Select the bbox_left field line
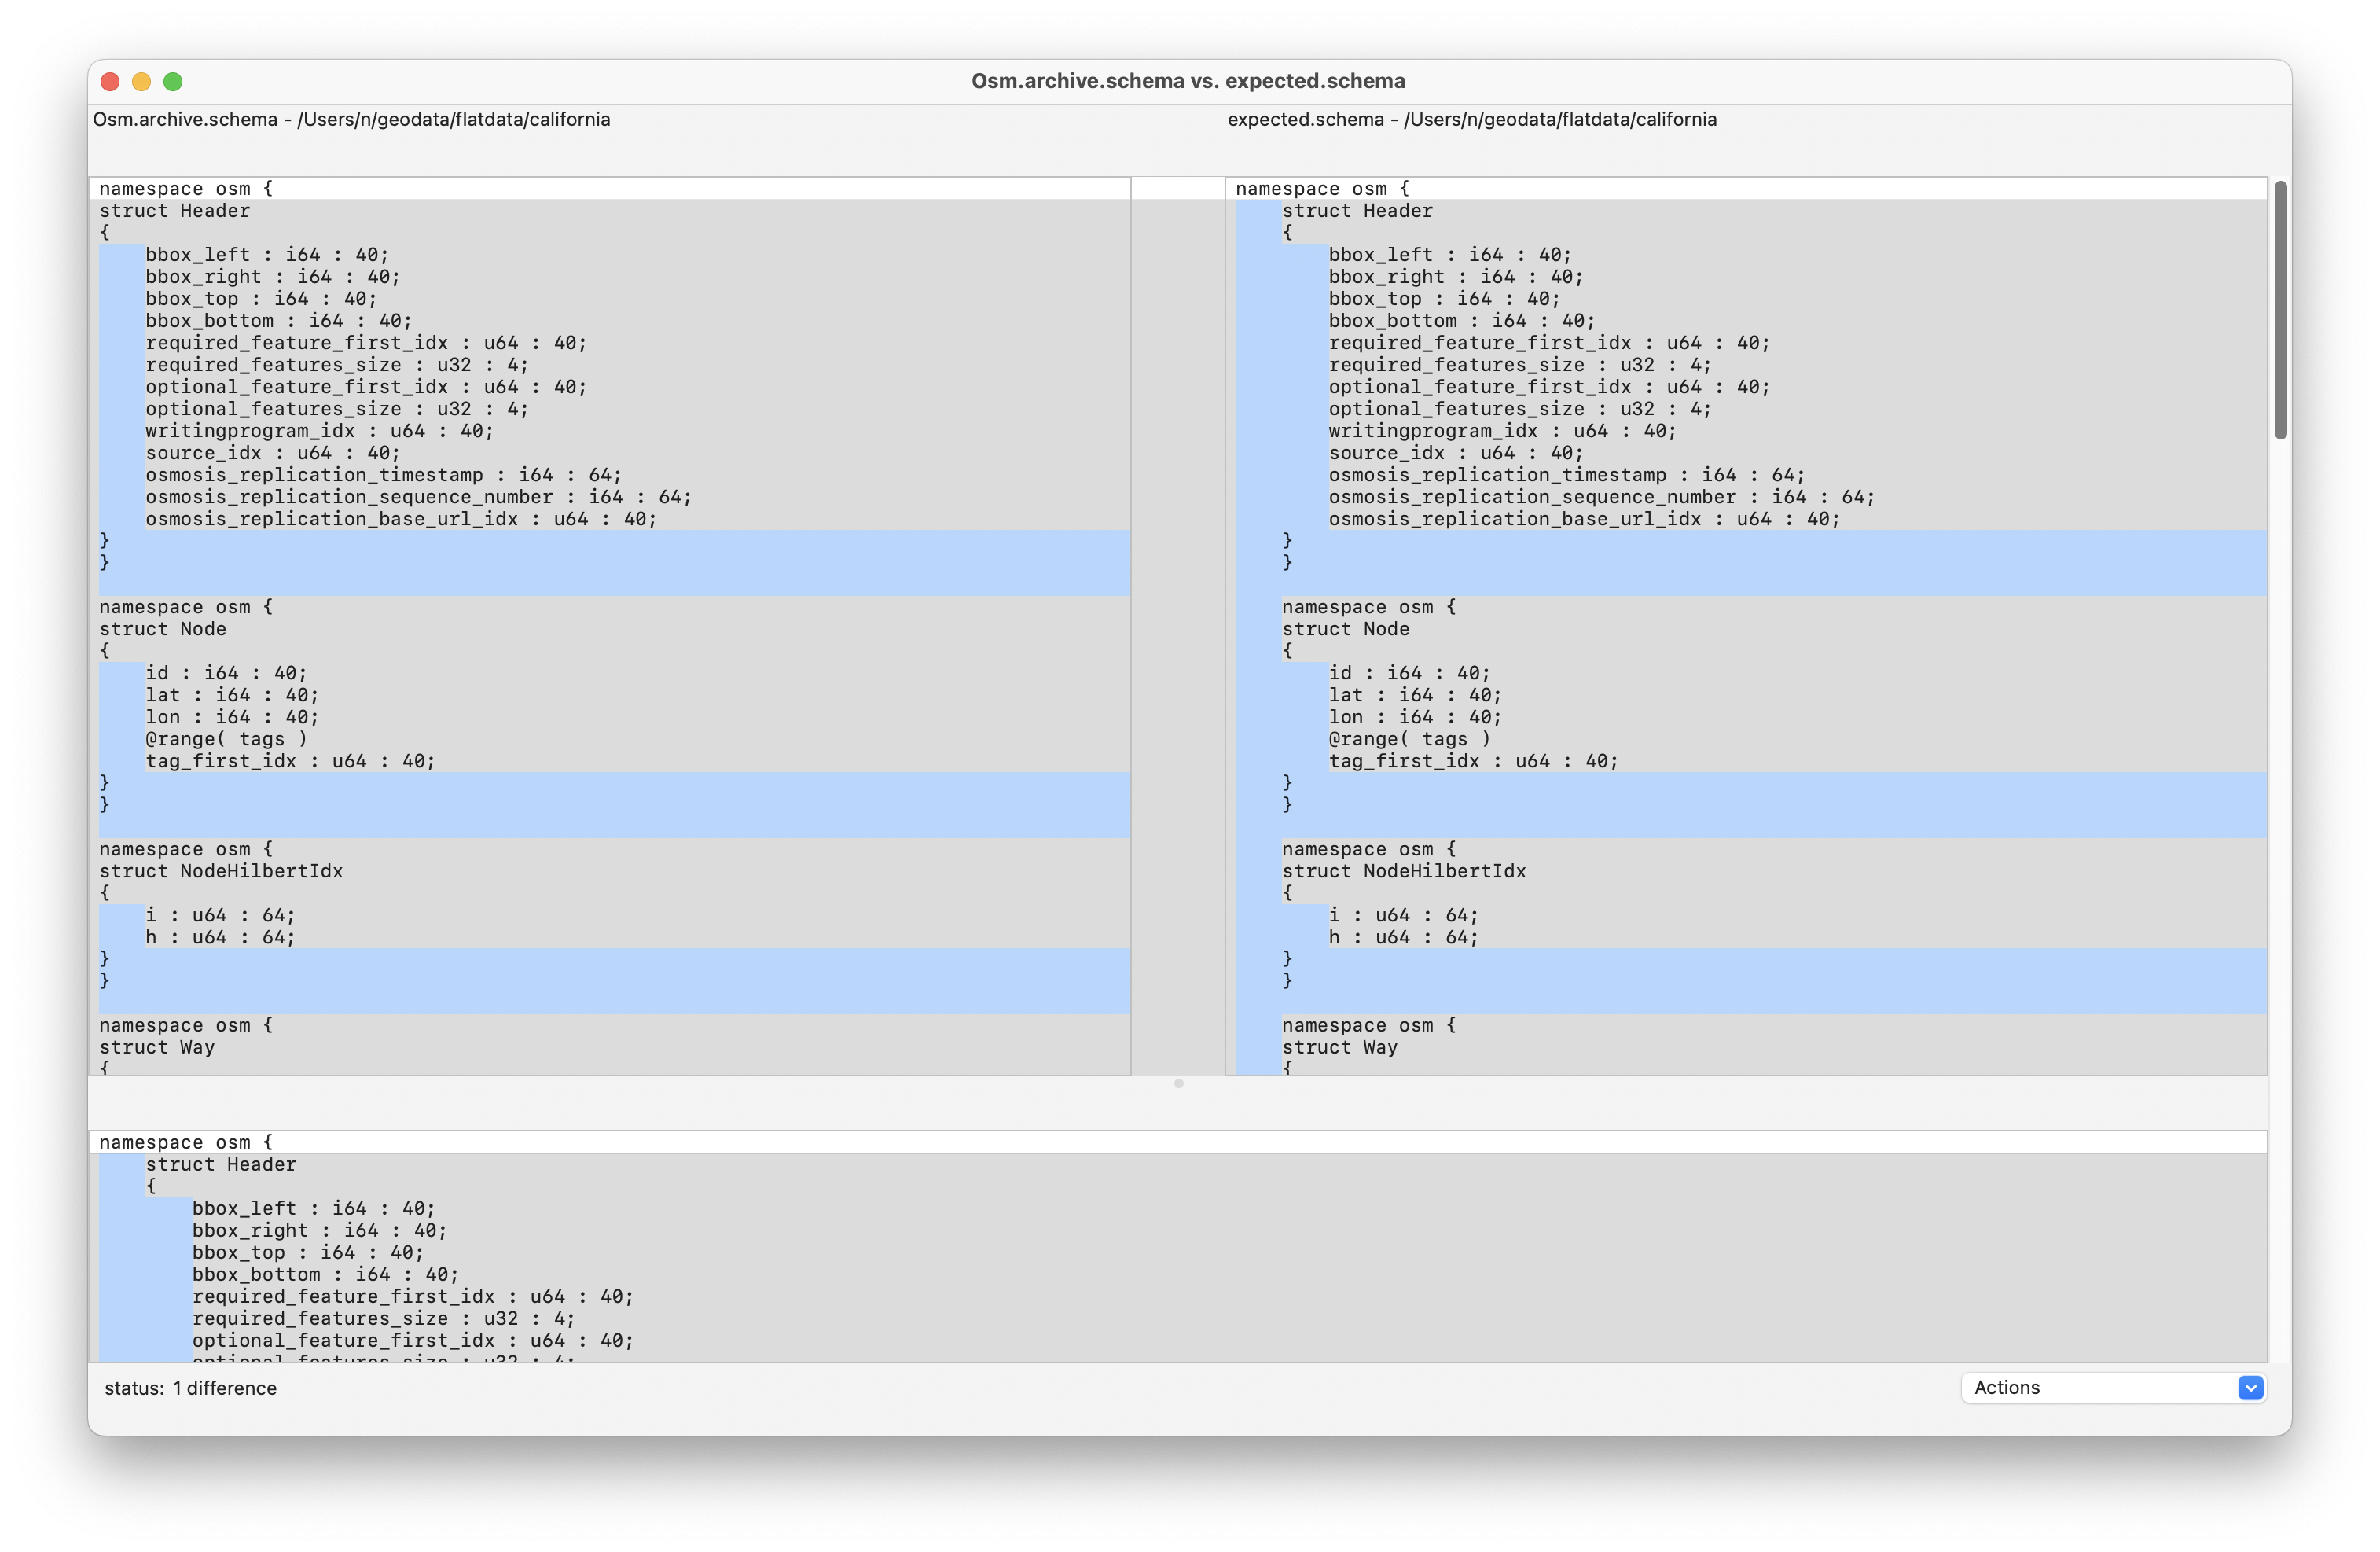 pos(267,254)
